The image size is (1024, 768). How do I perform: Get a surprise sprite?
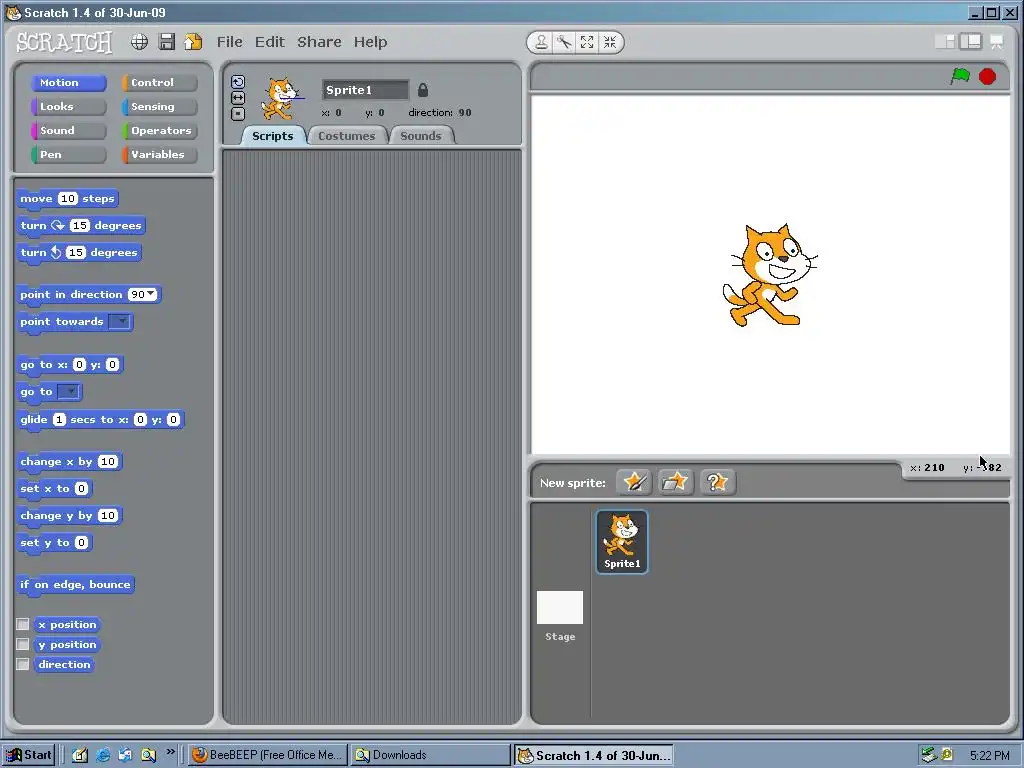coord(717,483)
